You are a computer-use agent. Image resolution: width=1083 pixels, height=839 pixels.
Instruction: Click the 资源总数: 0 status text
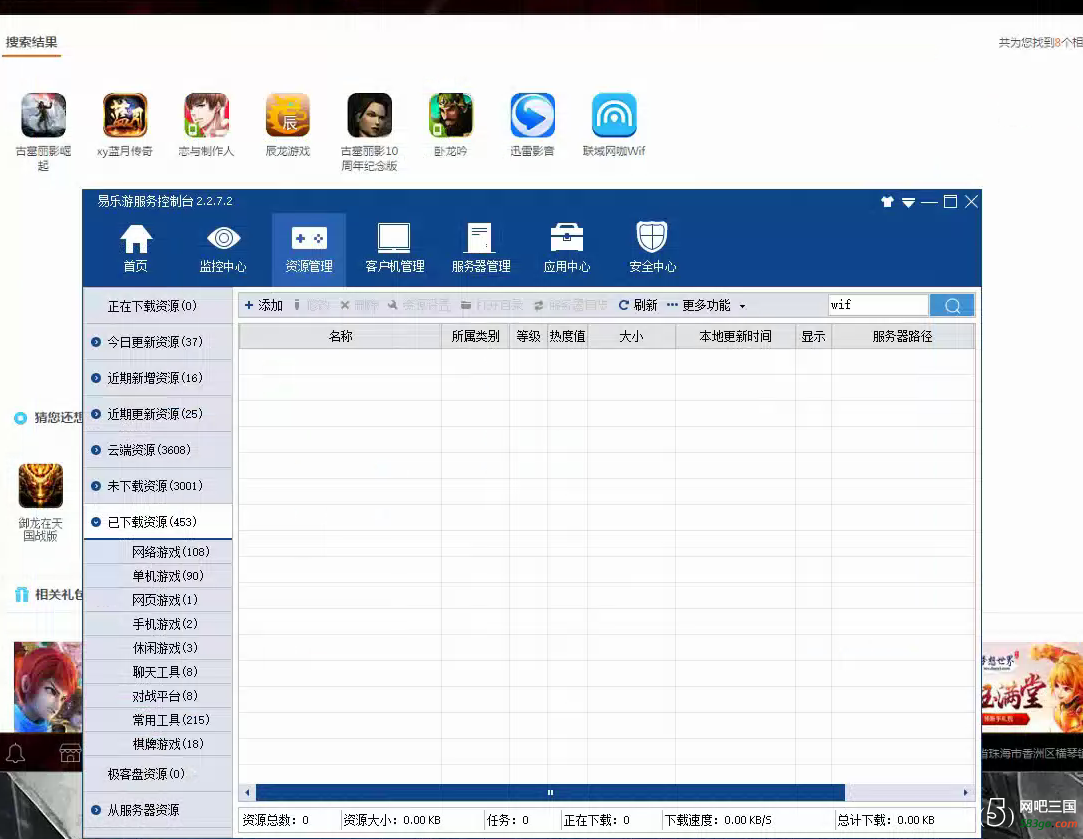(x=276, y=820)
